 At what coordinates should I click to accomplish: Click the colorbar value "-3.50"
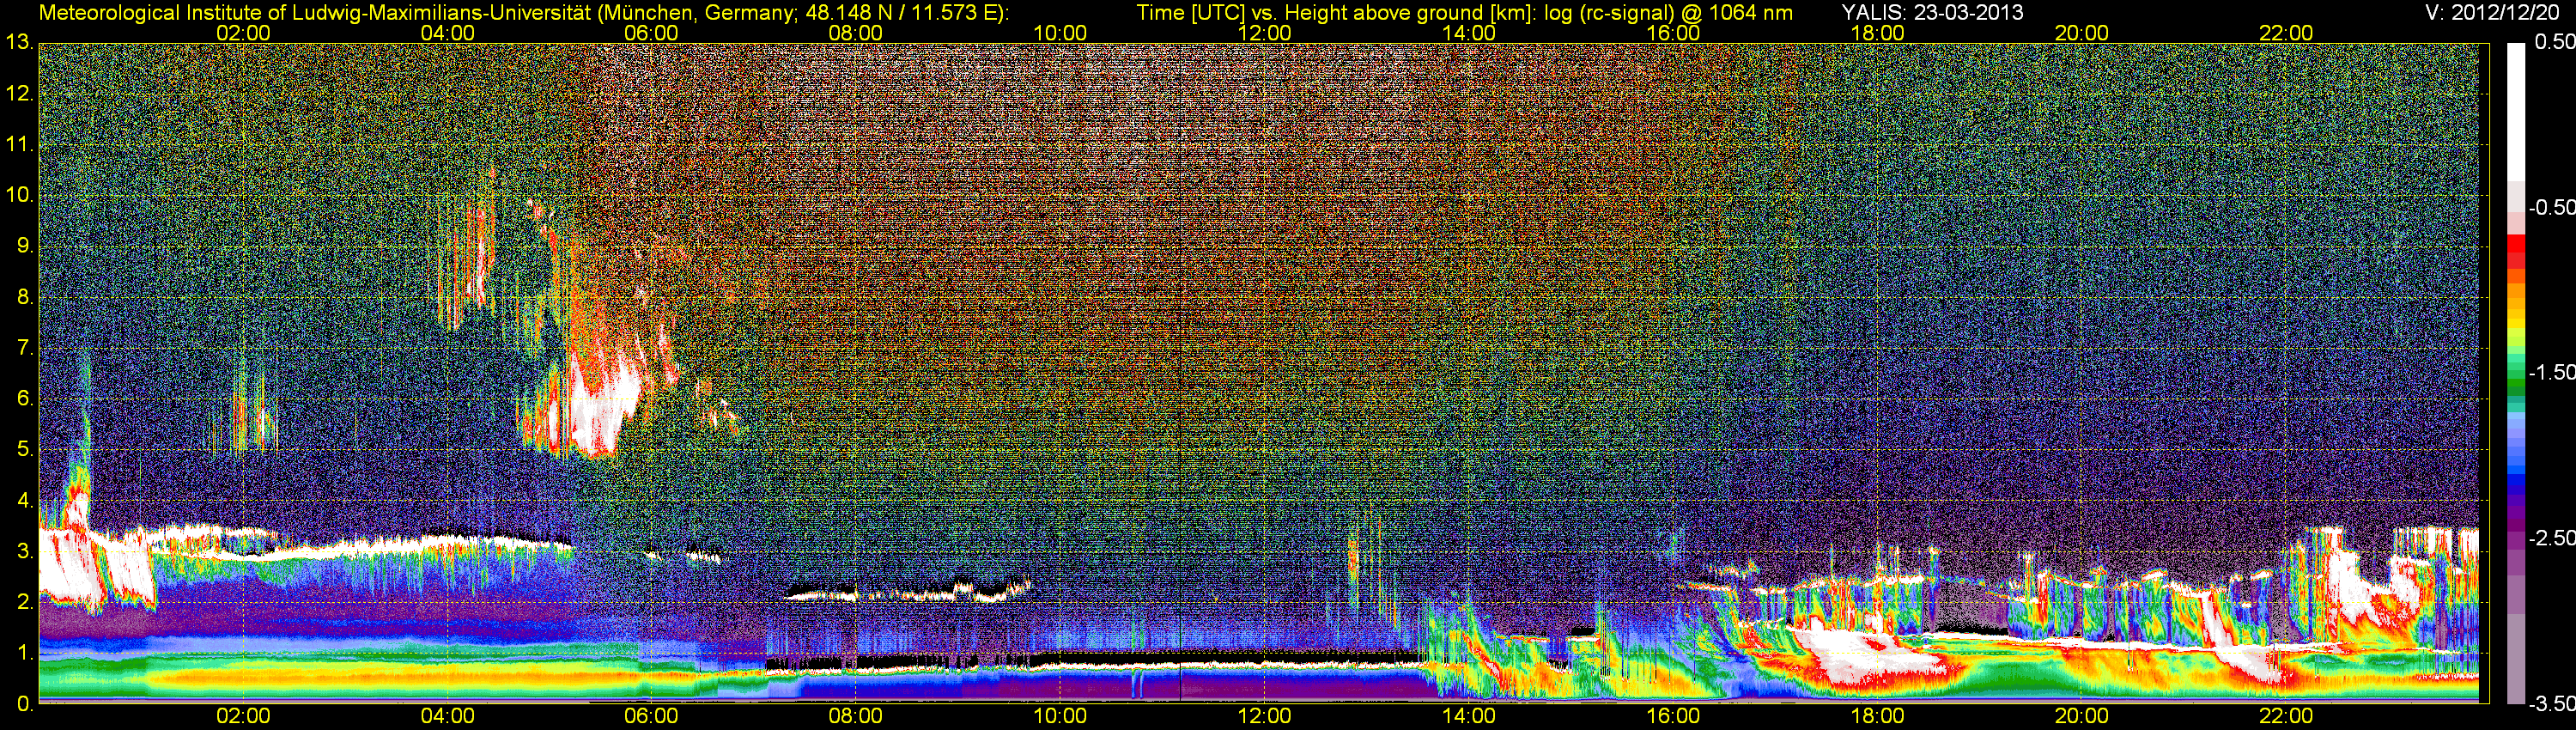point(2551,704)
